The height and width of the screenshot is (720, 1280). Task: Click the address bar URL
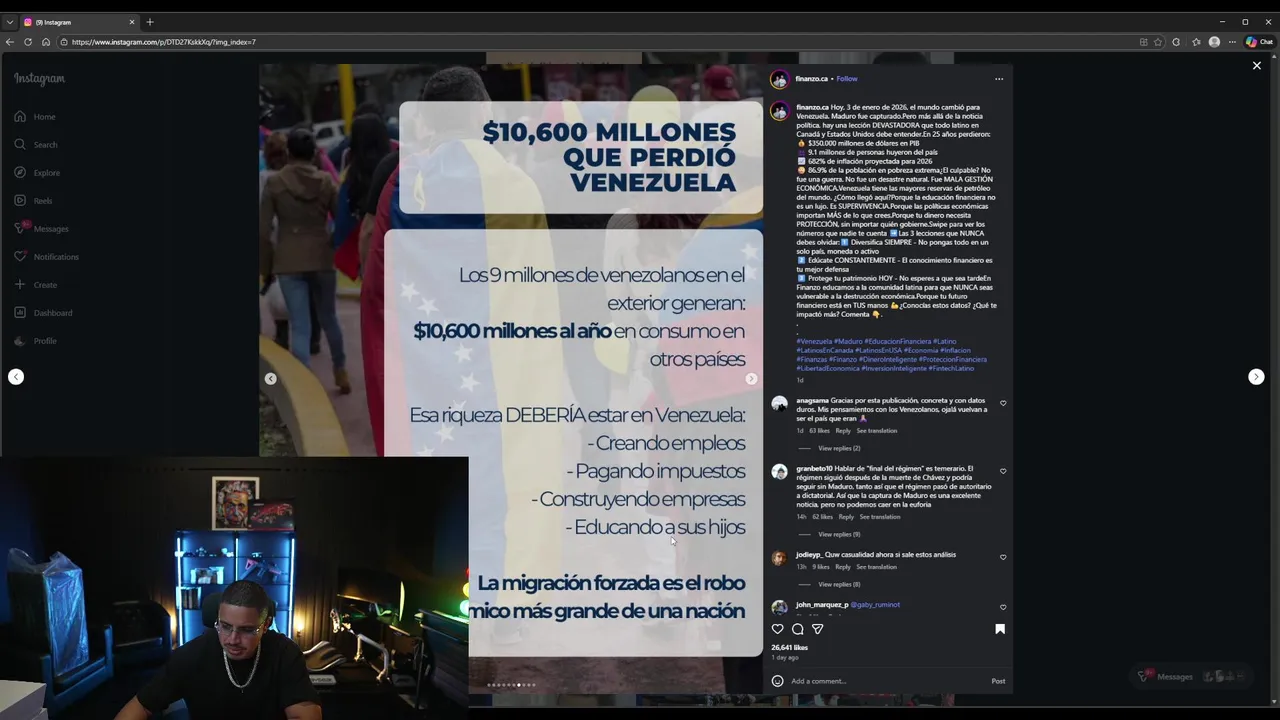pyautogui.click(x=164, y=42)
